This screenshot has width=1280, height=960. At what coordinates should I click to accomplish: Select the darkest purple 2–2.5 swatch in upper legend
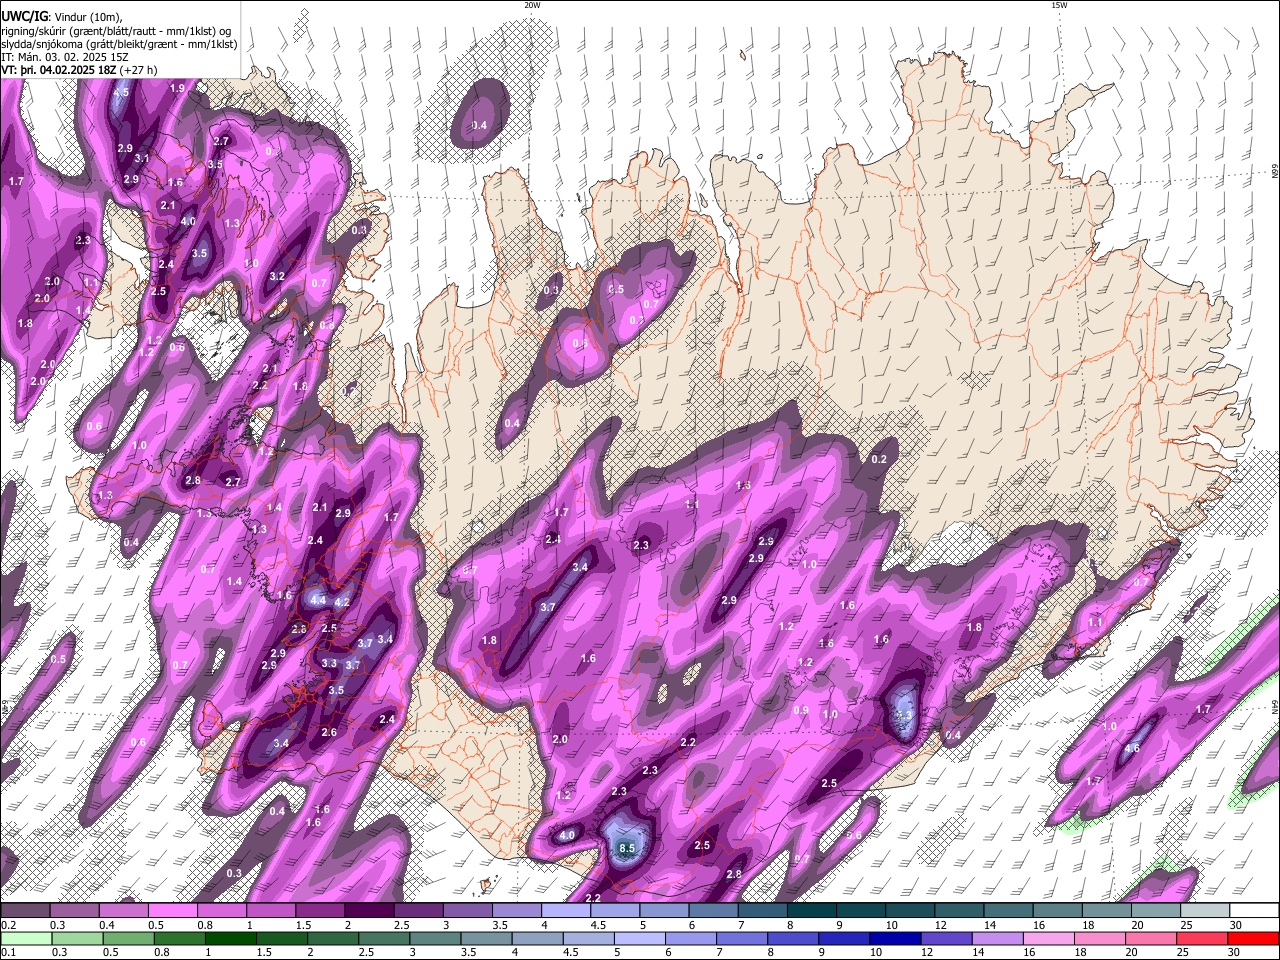click(x=369, y=911)
